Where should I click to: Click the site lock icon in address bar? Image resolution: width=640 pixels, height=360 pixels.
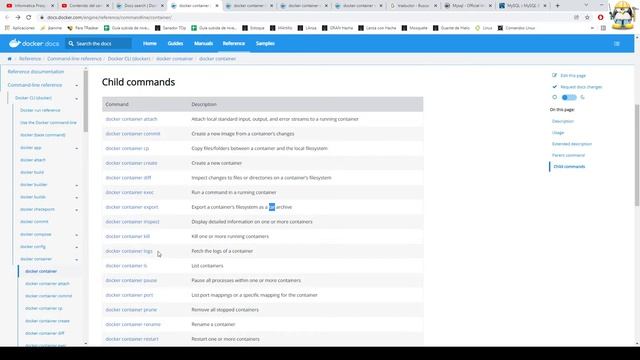[x=41, y=18]
